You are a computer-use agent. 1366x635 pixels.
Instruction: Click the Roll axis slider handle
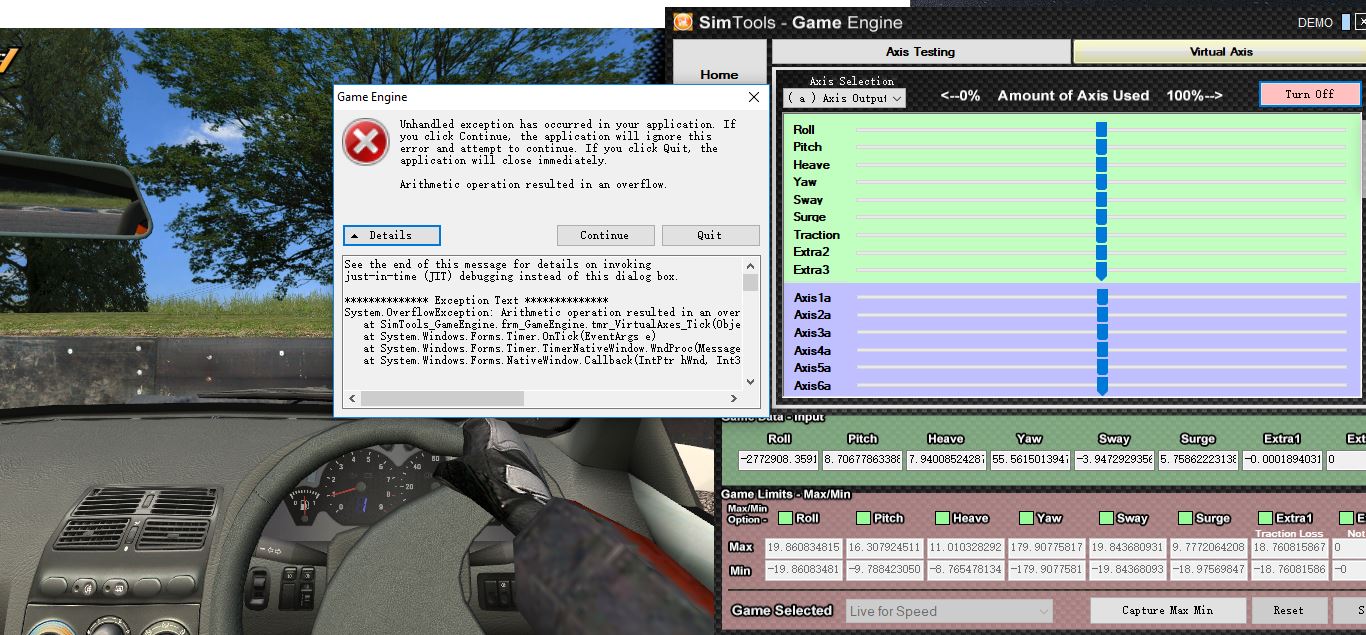pos(1101,129)
